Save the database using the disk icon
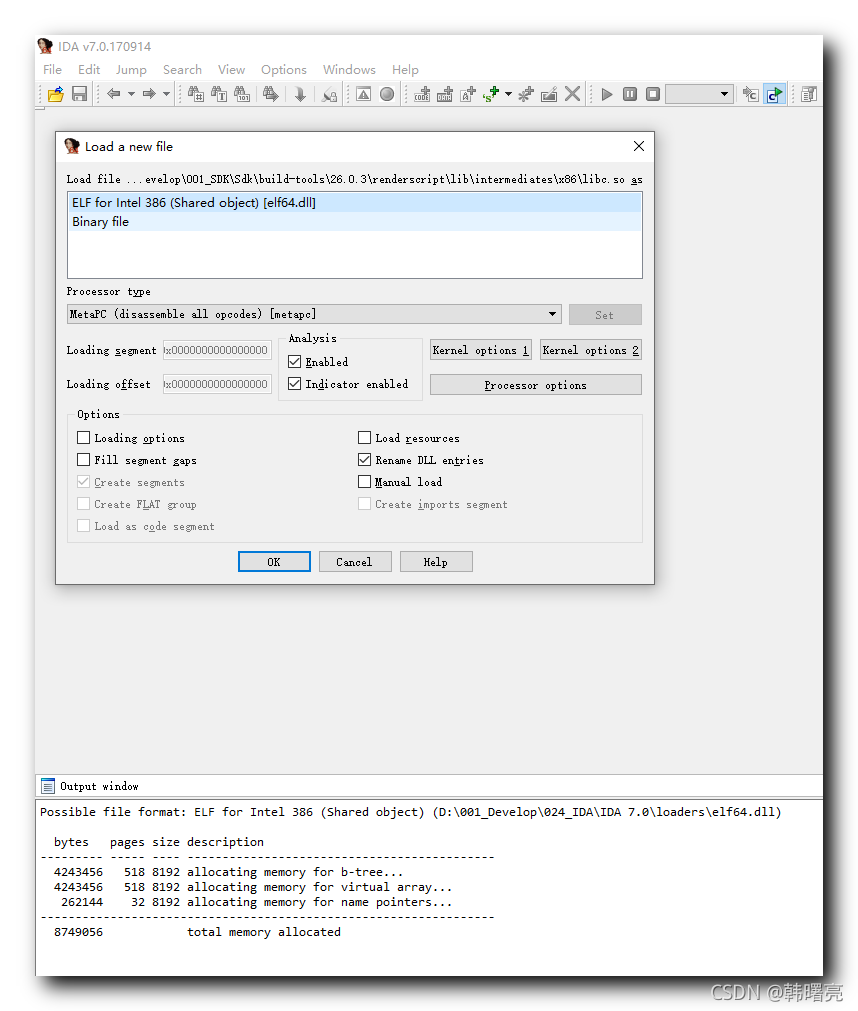 click(x=79, y=93)
